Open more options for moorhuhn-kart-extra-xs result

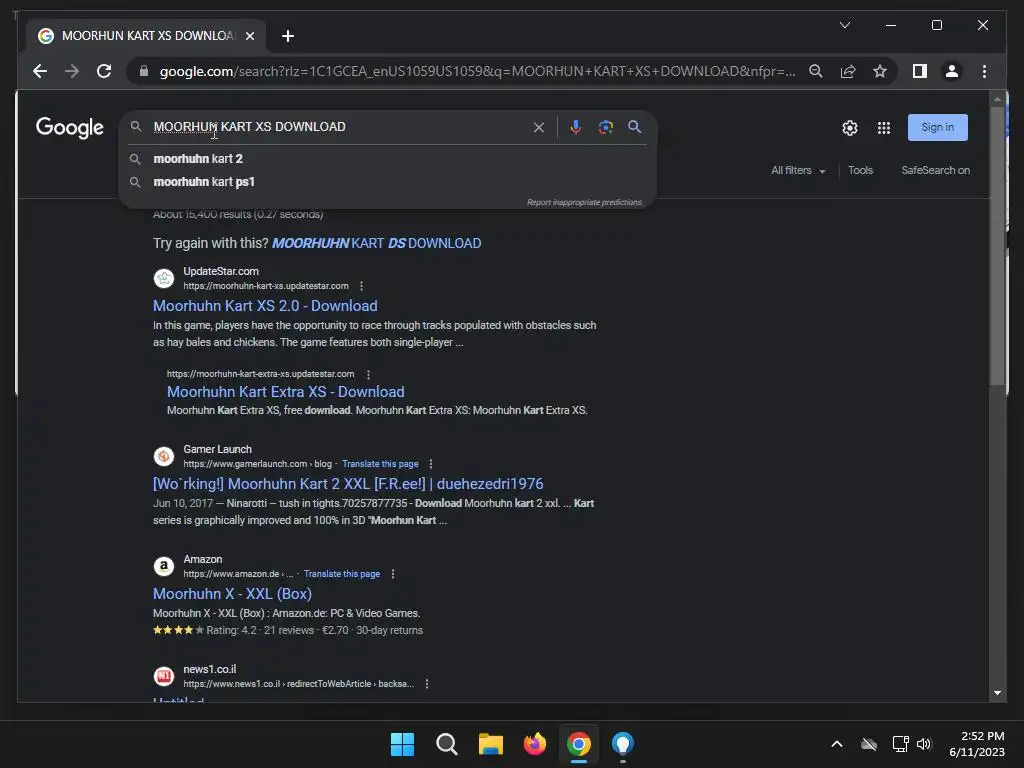pyautogui.click(x=368, y=374)
